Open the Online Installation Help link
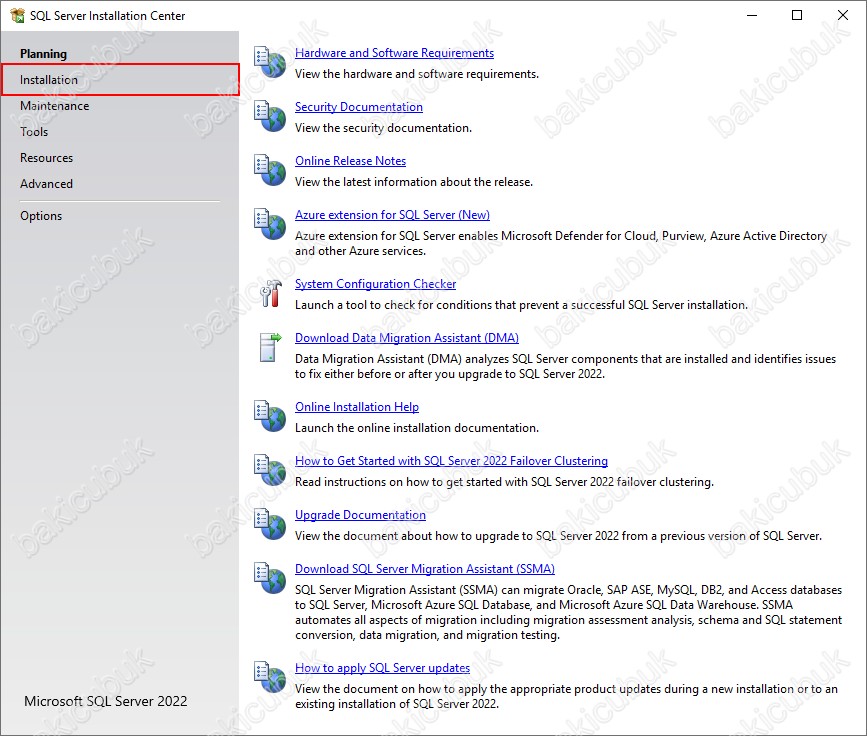867x736 pixels. point(357,406)
